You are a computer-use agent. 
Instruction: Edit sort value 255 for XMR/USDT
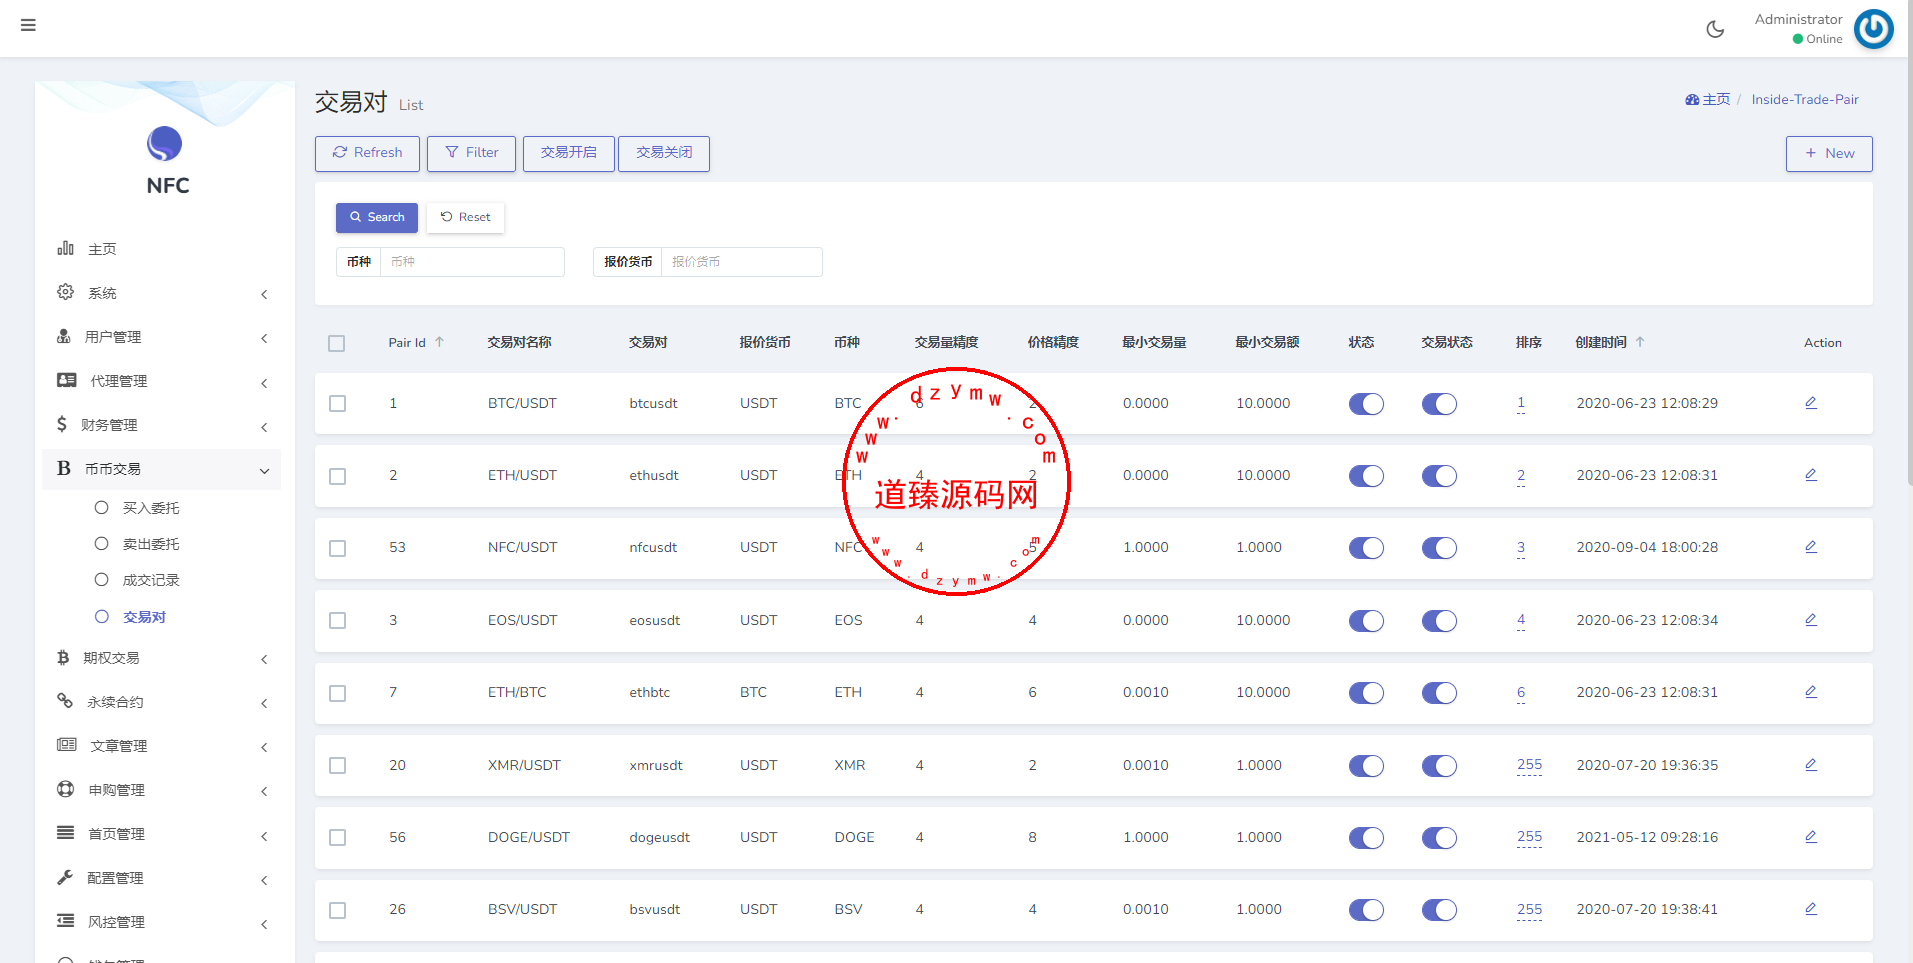click(x=1529, y=765)
